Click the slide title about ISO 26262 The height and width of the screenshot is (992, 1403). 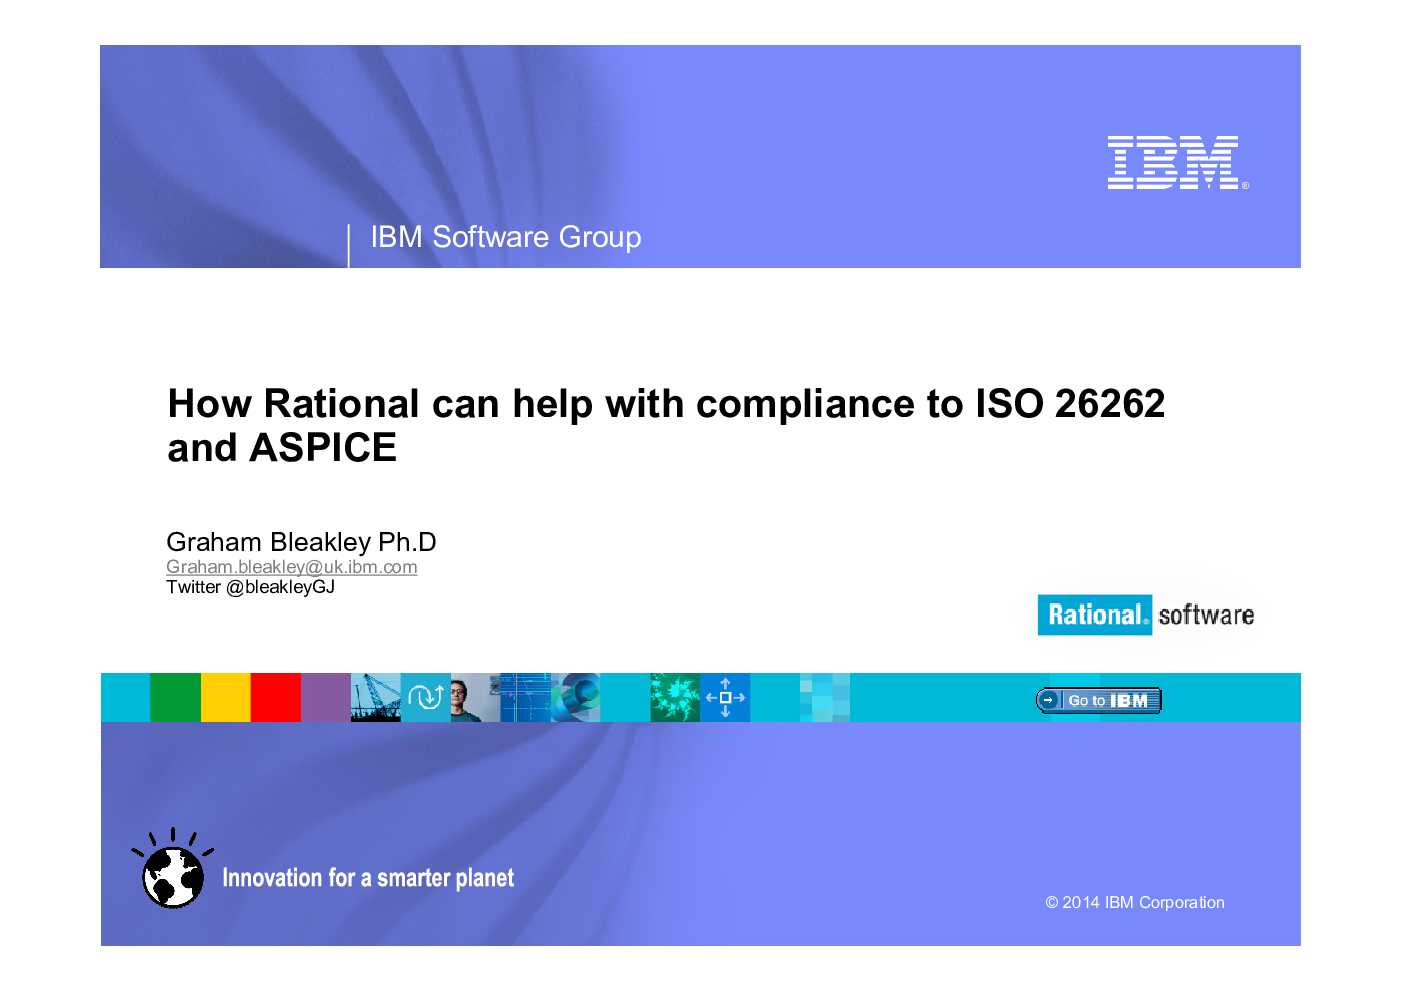tap(666, 425)
